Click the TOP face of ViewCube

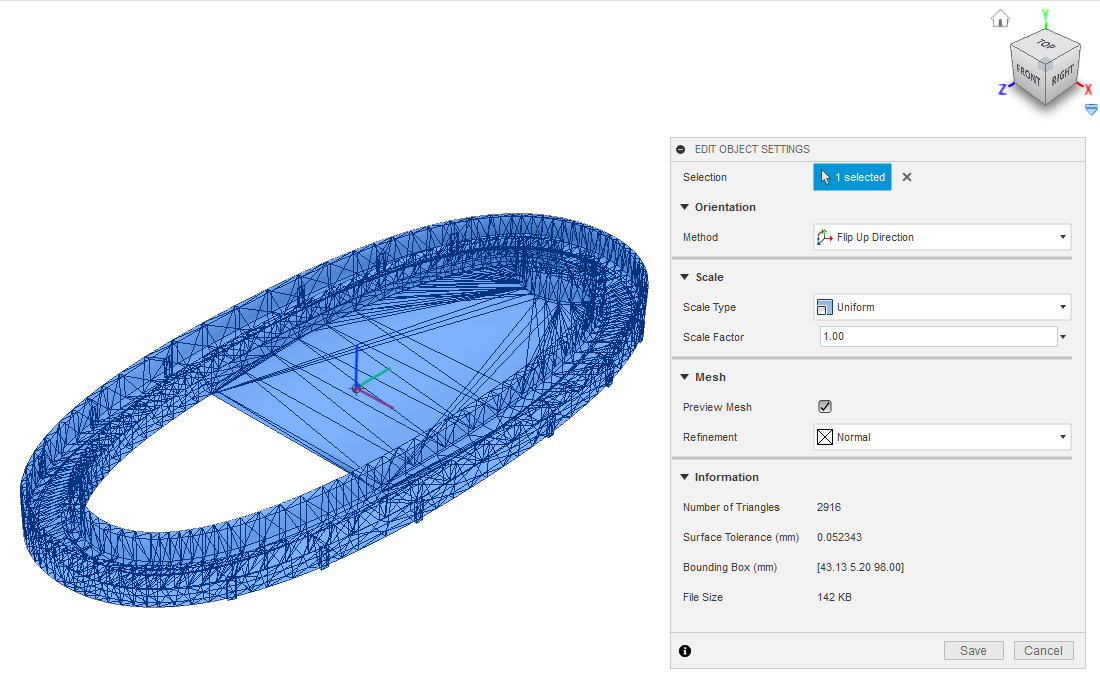coord(1046,45)
